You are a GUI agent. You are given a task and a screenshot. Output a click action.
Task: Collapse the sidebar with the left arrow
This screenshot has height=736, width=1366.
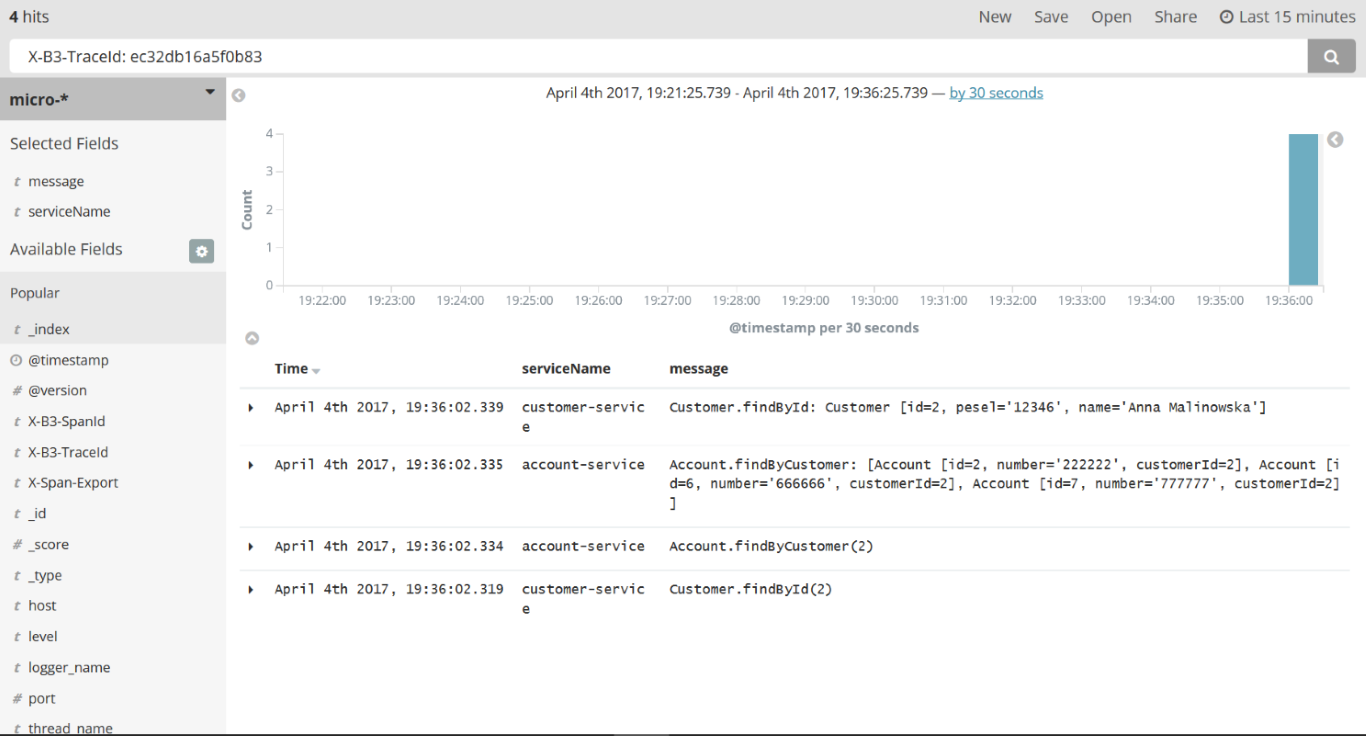238,96
